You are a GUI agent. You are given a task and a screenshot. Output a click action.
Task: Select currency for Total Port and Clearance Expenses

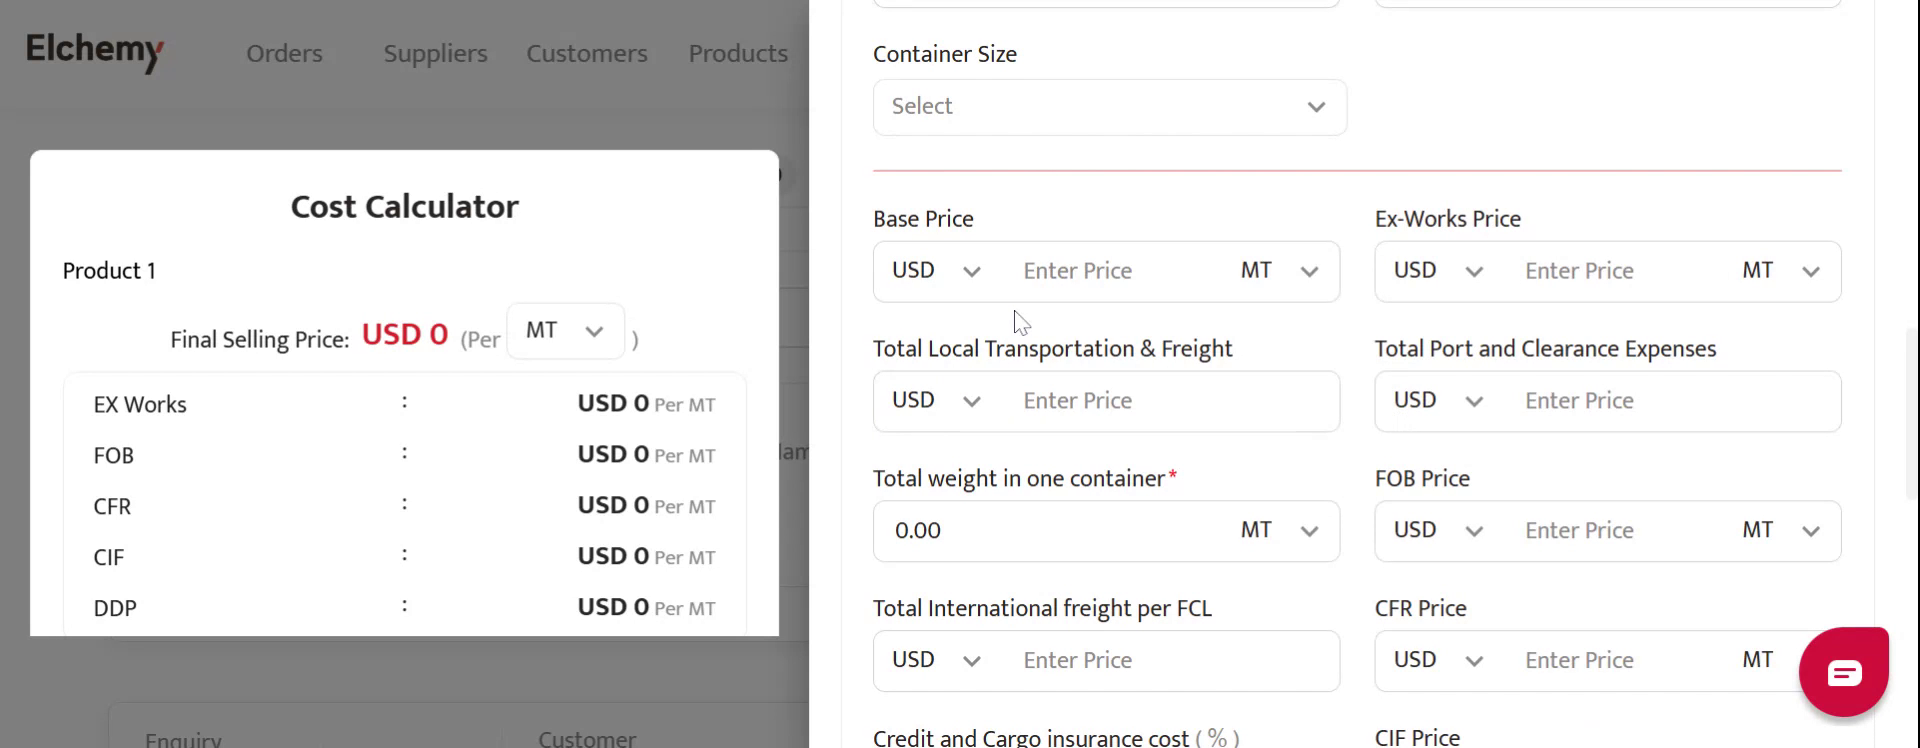click(x=1437, y=401)
